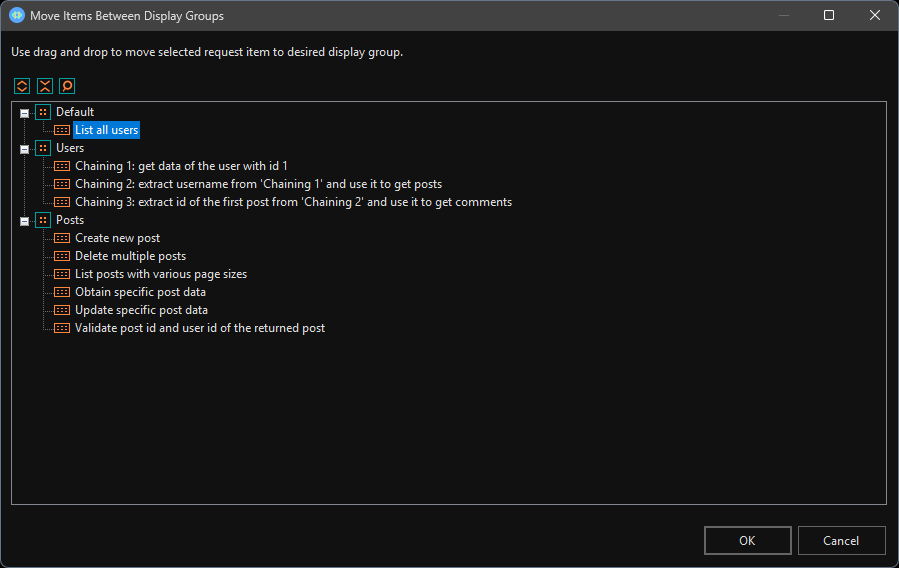Click the icon beside Update specific post data
This screenshot has width=899, height=568.
62,310
